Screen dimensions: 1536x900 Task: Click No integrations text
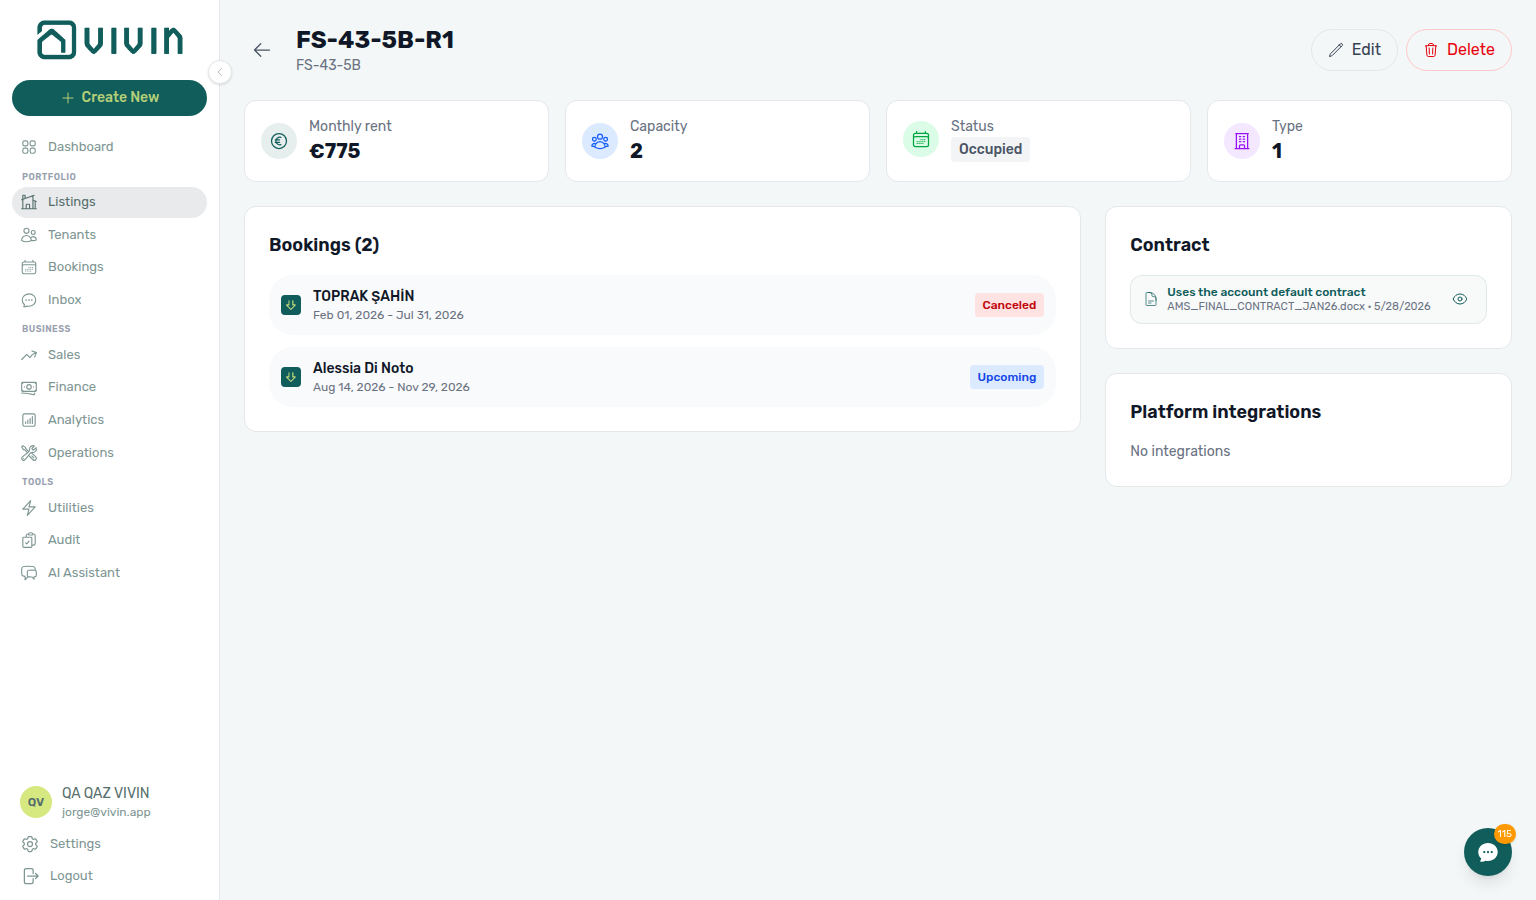1180,451
